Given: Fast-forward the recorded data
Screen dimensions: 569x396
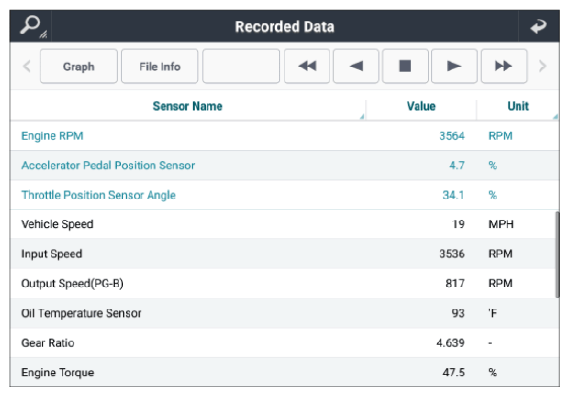Looking at the screenshot, I should [x=504, y=66].
